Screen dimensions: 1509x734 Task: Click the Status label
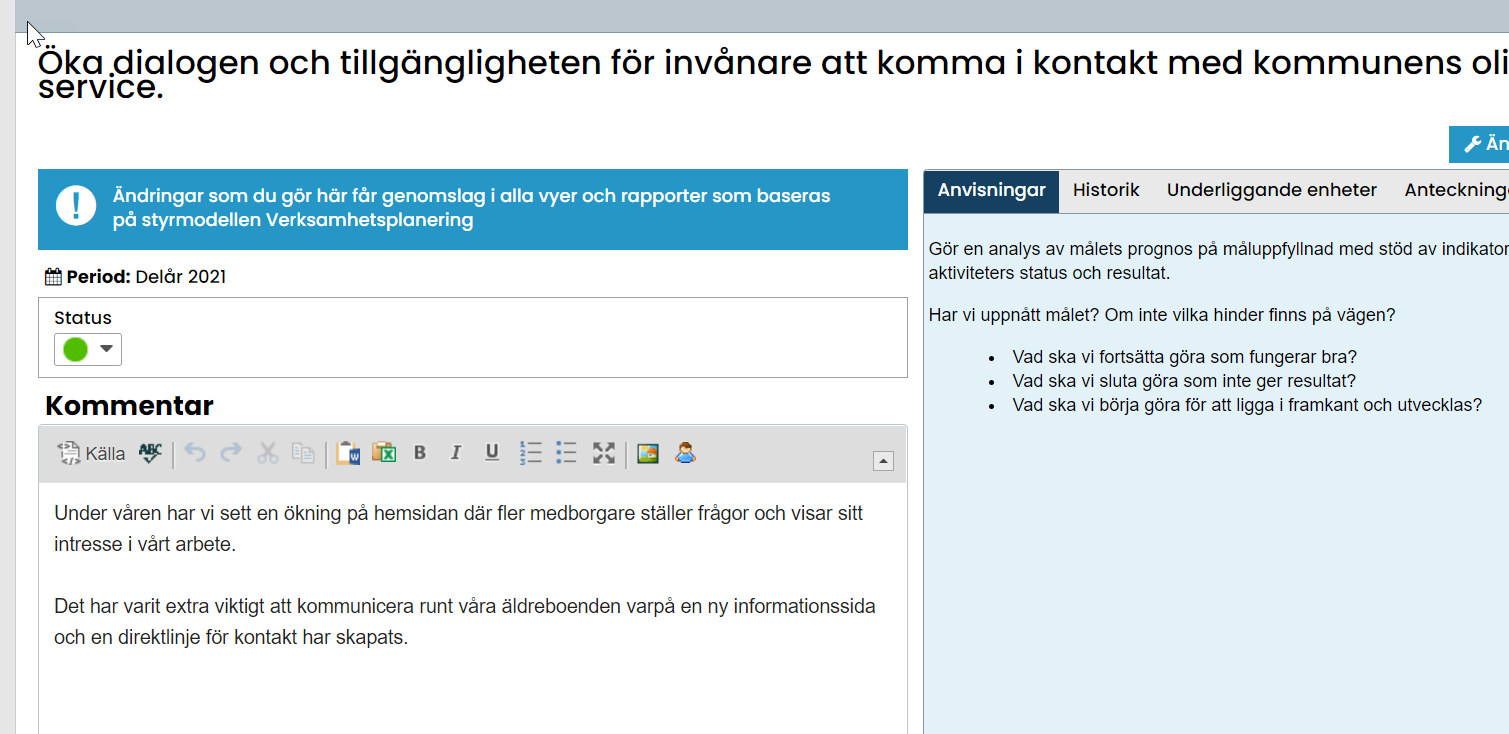coord(83,318)
